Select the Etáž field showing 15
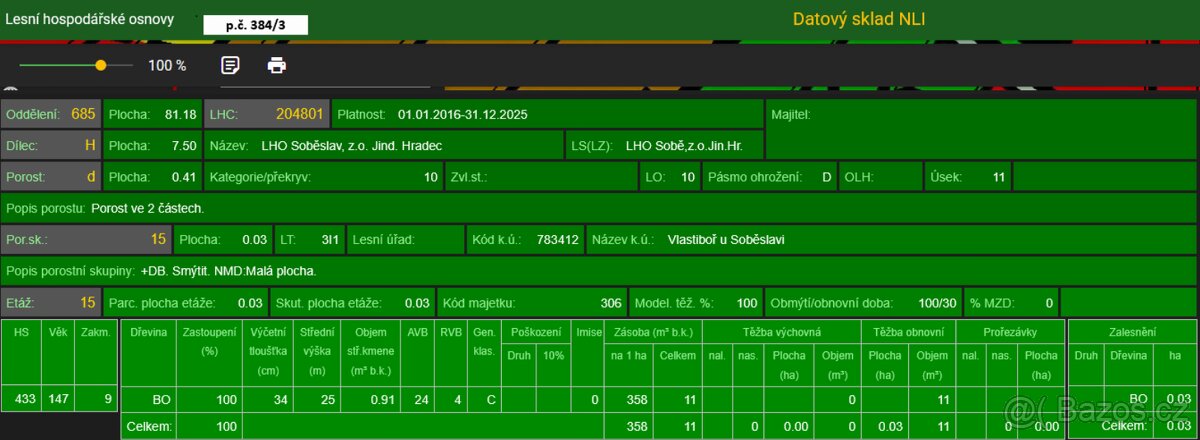 [51, 302]
